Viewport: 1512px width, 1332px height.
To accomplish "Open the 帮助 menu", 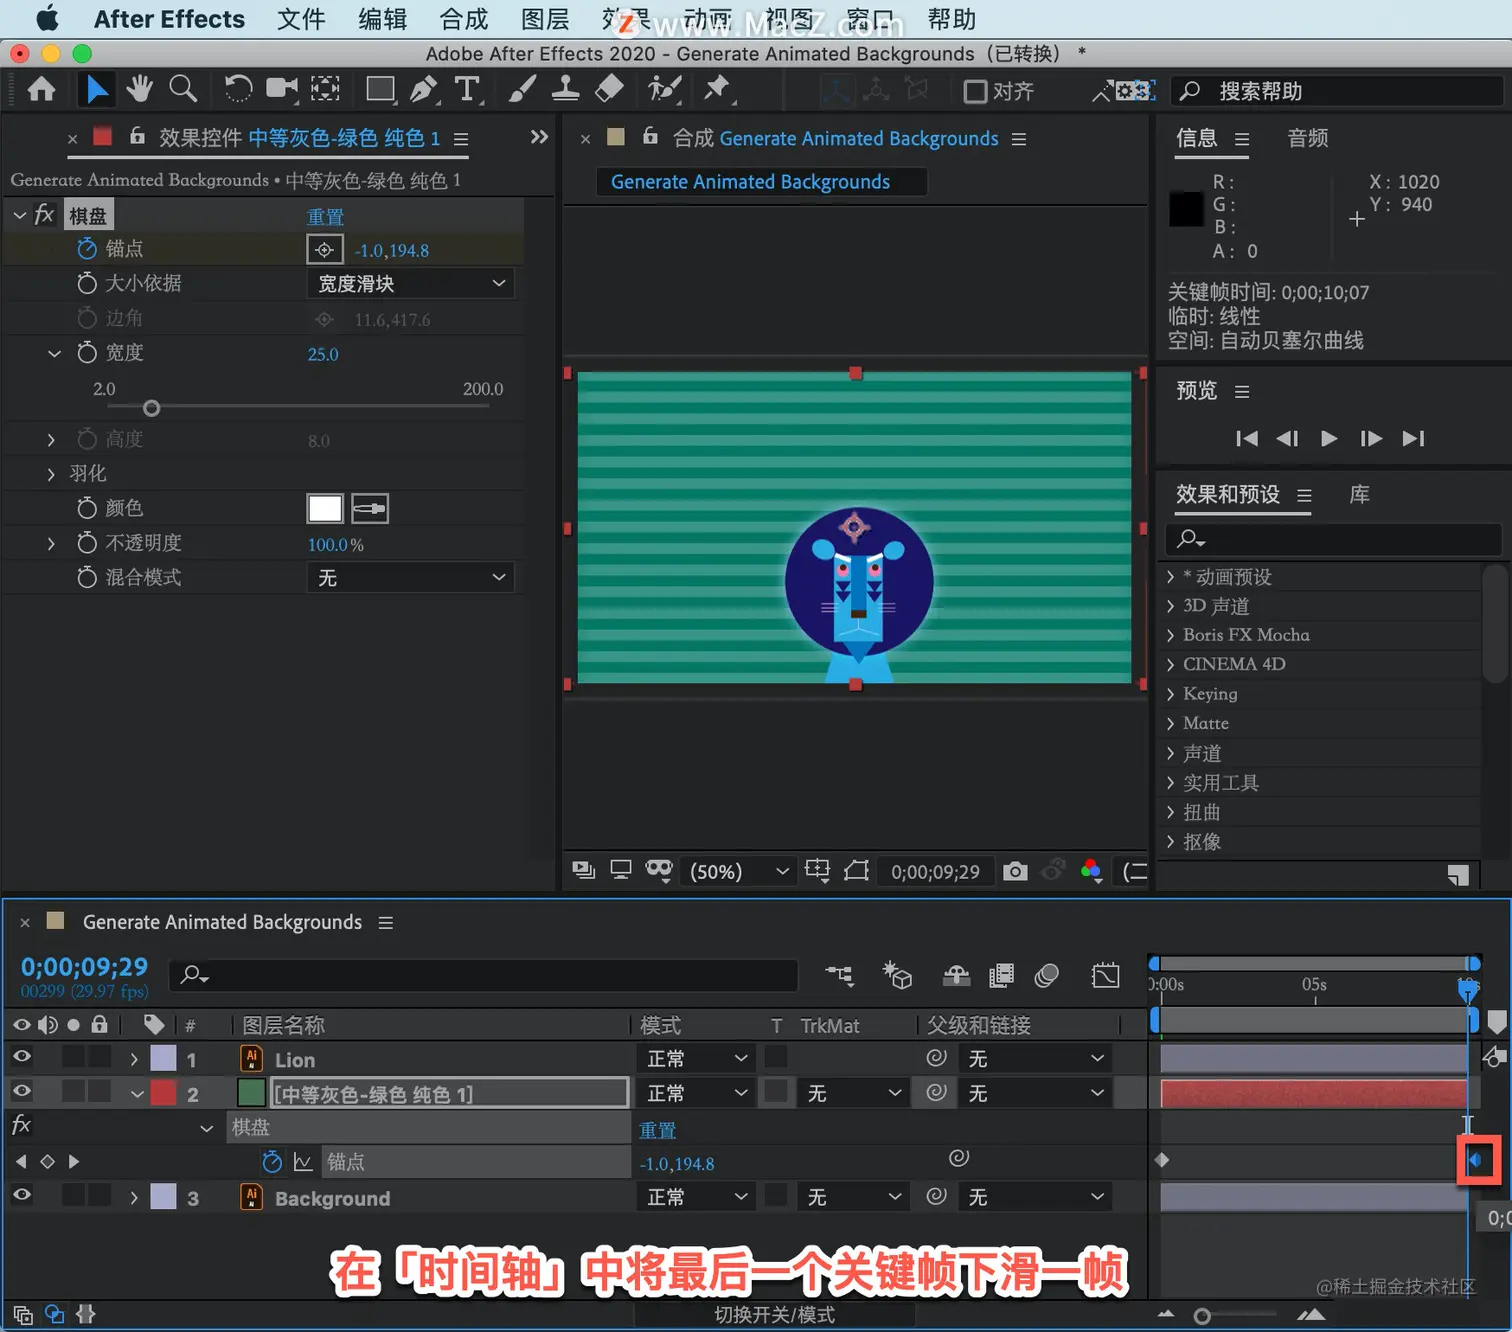I will [951, 19].
